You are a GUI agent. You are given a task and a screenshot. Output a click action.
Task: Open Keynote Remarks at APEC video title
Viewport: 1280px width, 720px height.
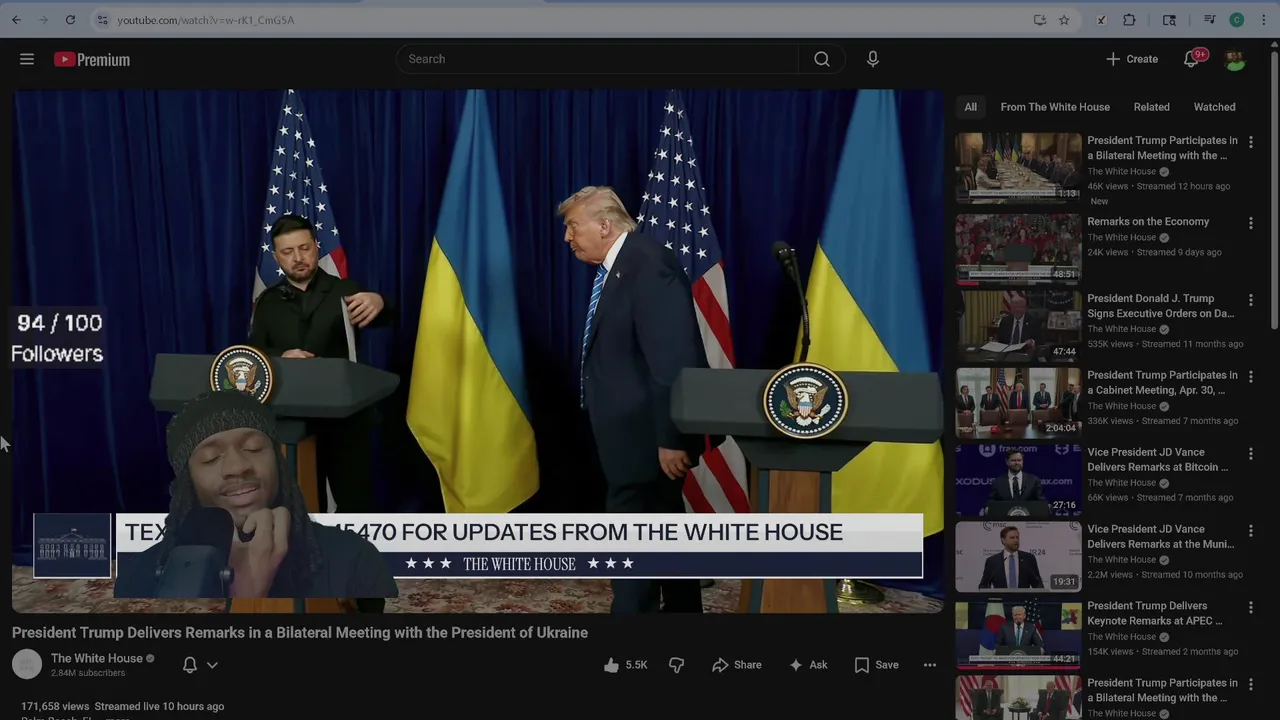(1155, 613)
